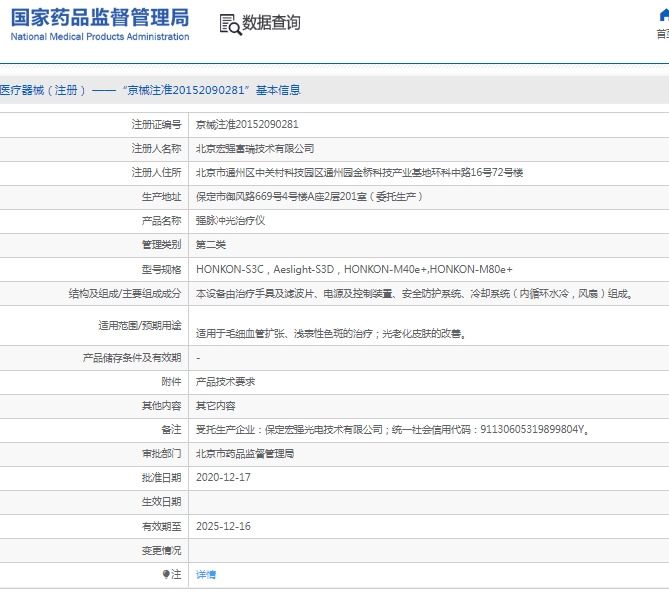Screen dimensions: 669x595
Task: Click the 注册人名称 label
Action: 157,148
